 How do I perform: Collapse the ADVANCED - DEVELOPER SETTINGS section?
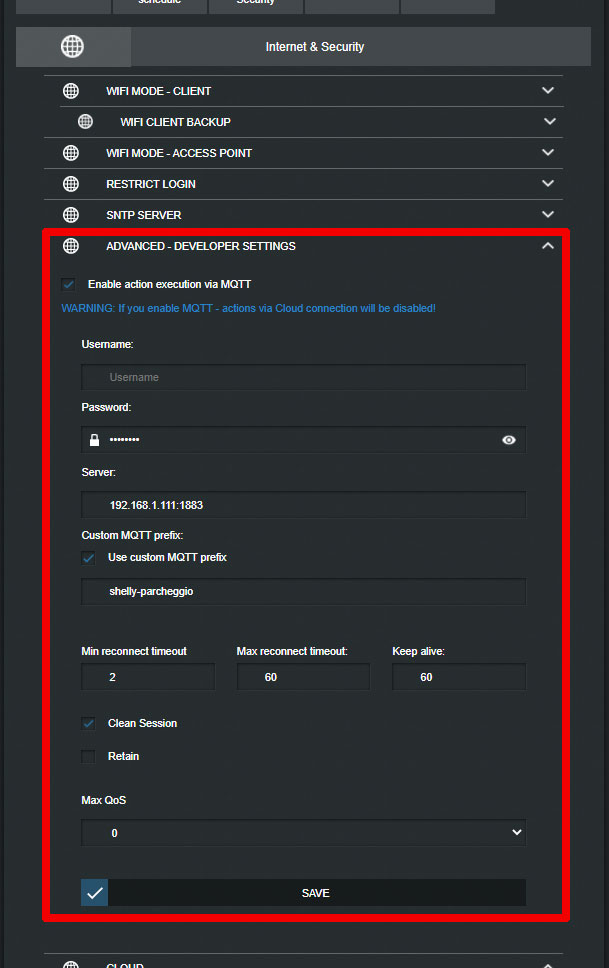pos(548,246)
